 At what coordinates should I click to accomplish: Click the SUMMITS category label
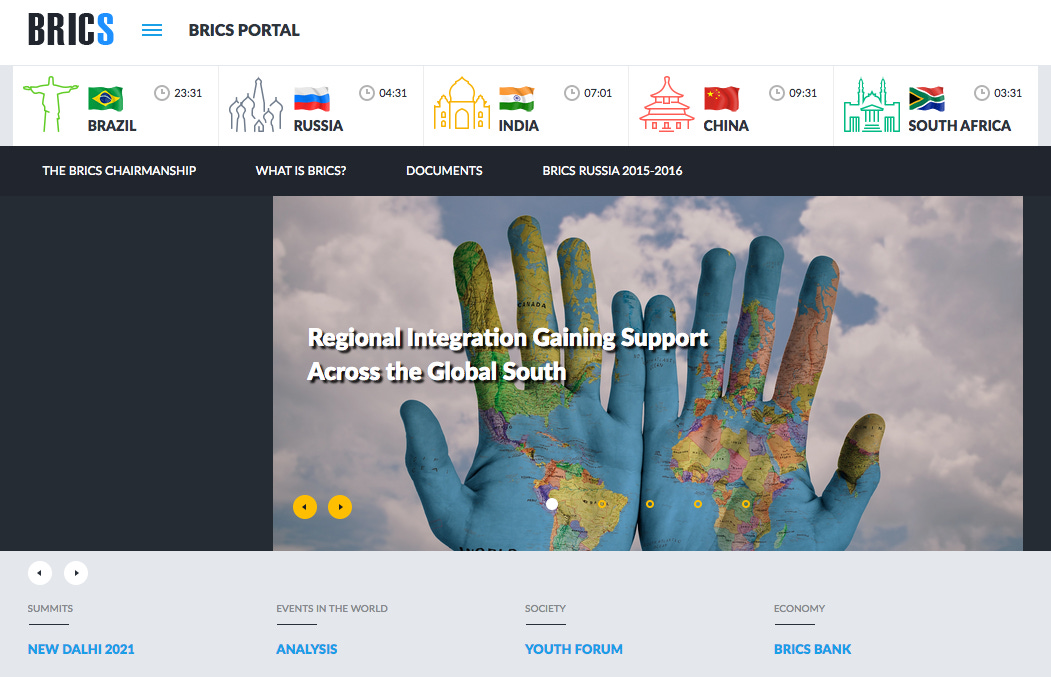tap(50, 609)
